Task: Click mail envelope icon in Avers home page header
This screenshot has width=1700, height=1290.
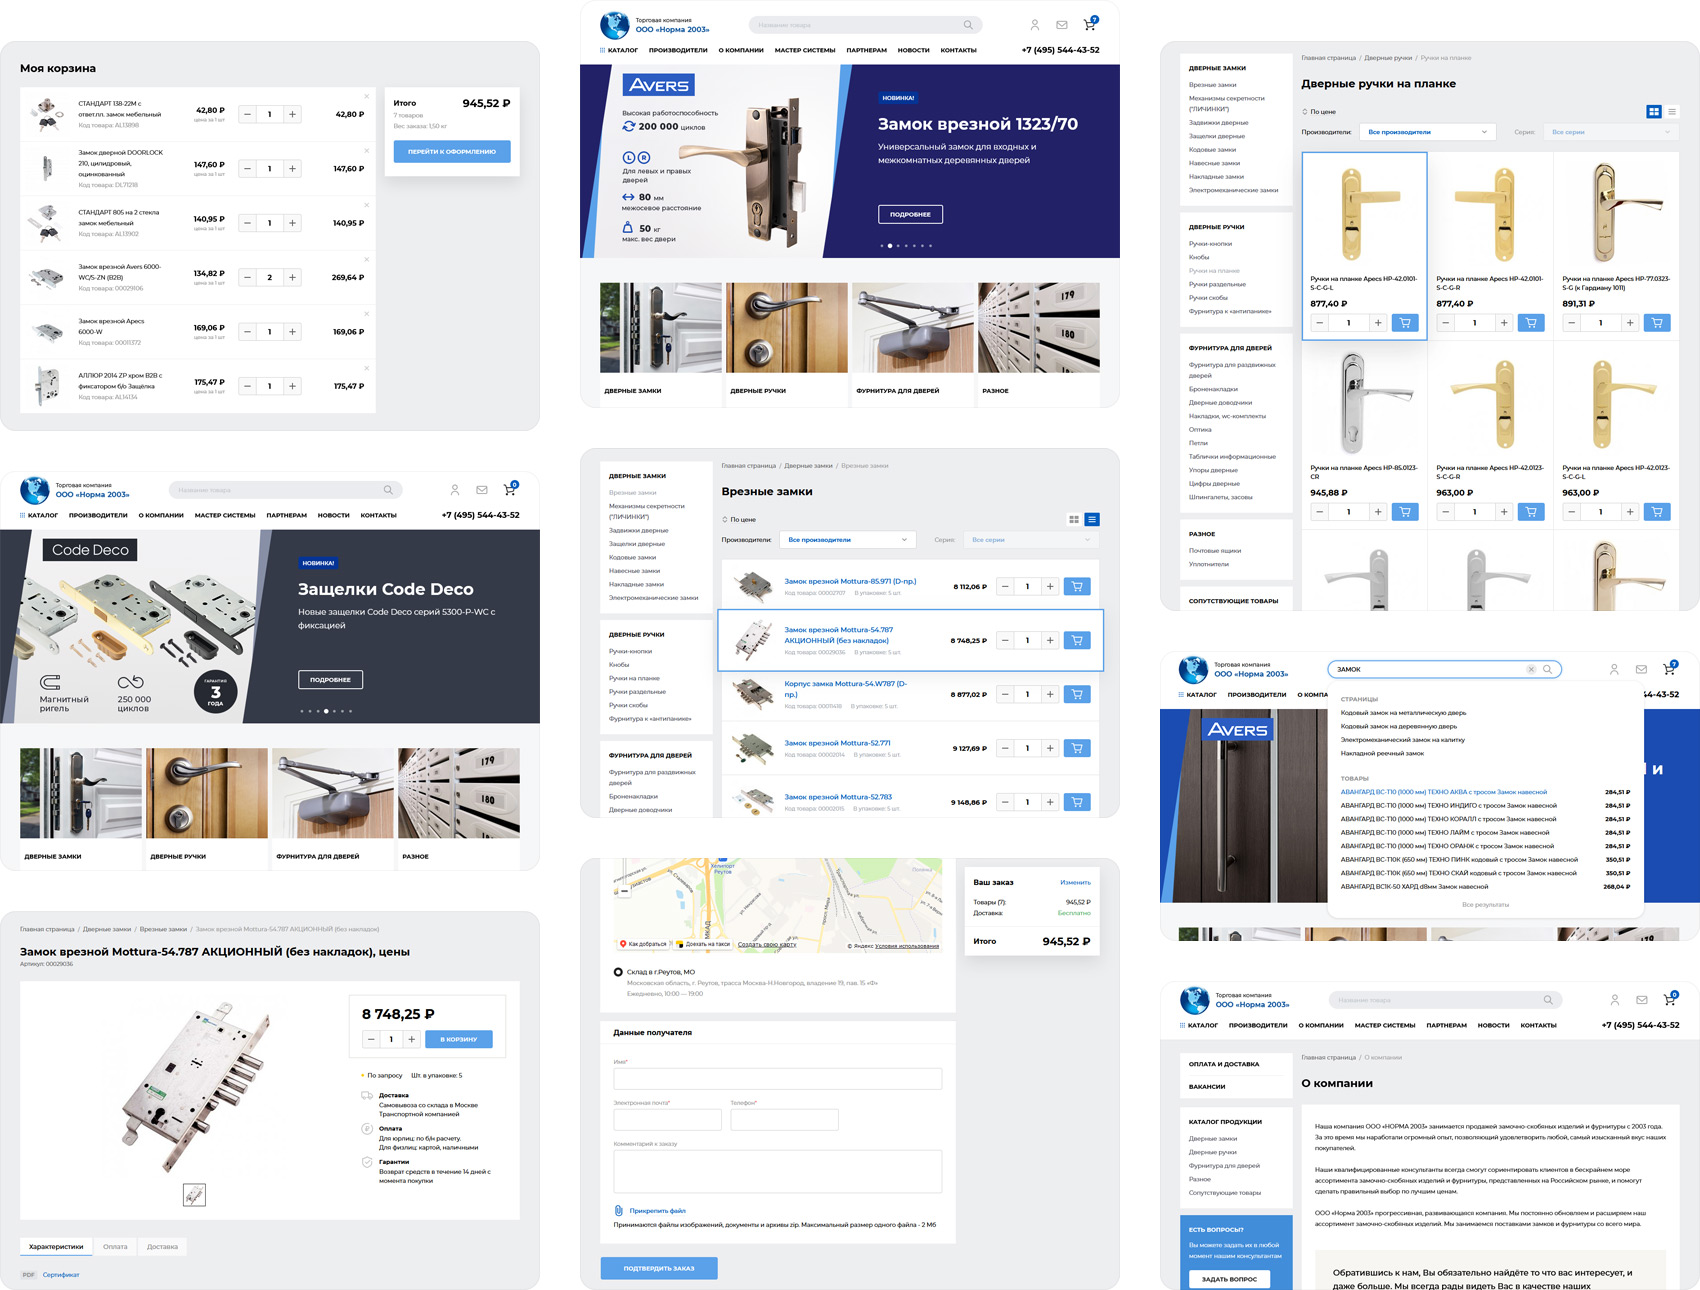Action: (1062, 25)
